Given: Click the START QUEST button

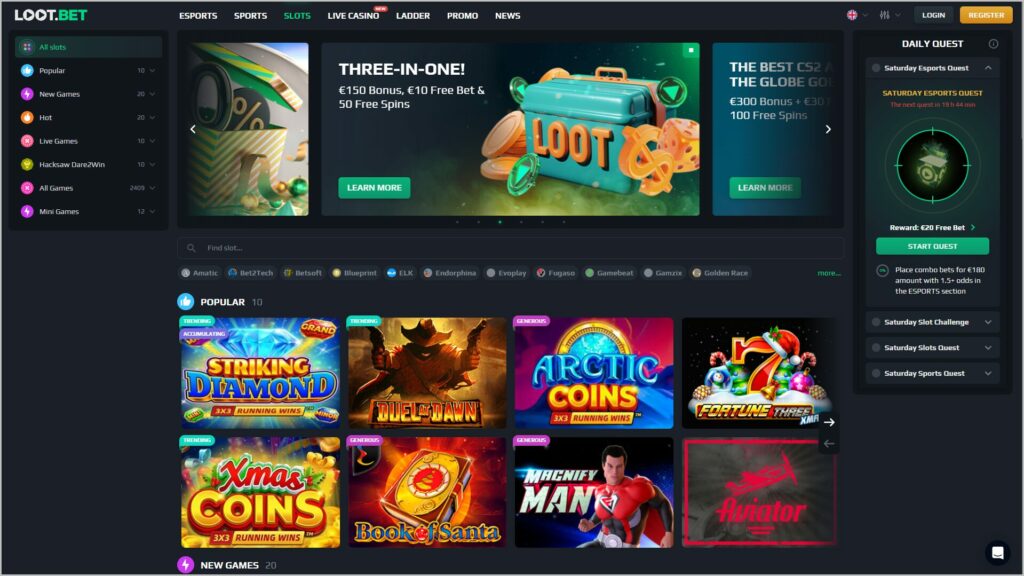Looking at the screenshot, I should tap(932, 246).
